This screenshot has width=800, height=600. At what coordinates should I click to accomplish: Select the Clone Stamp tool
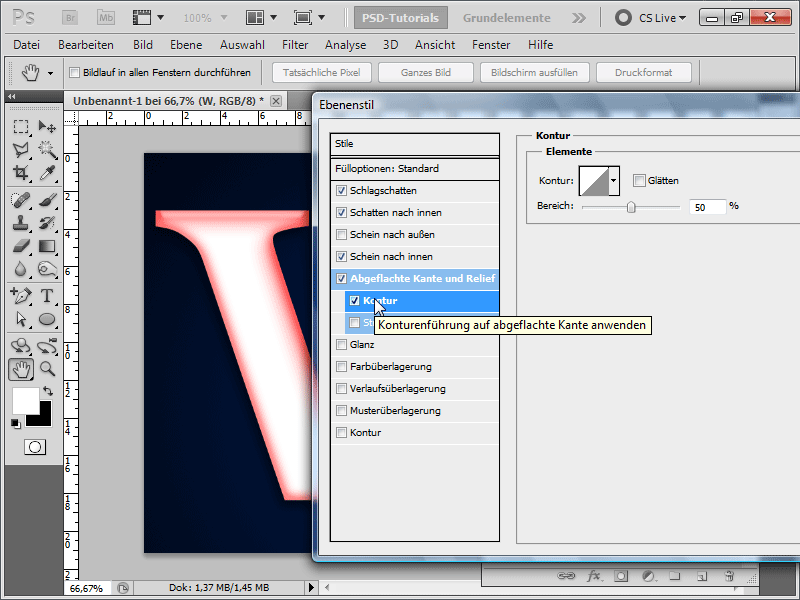pos(21,223)
